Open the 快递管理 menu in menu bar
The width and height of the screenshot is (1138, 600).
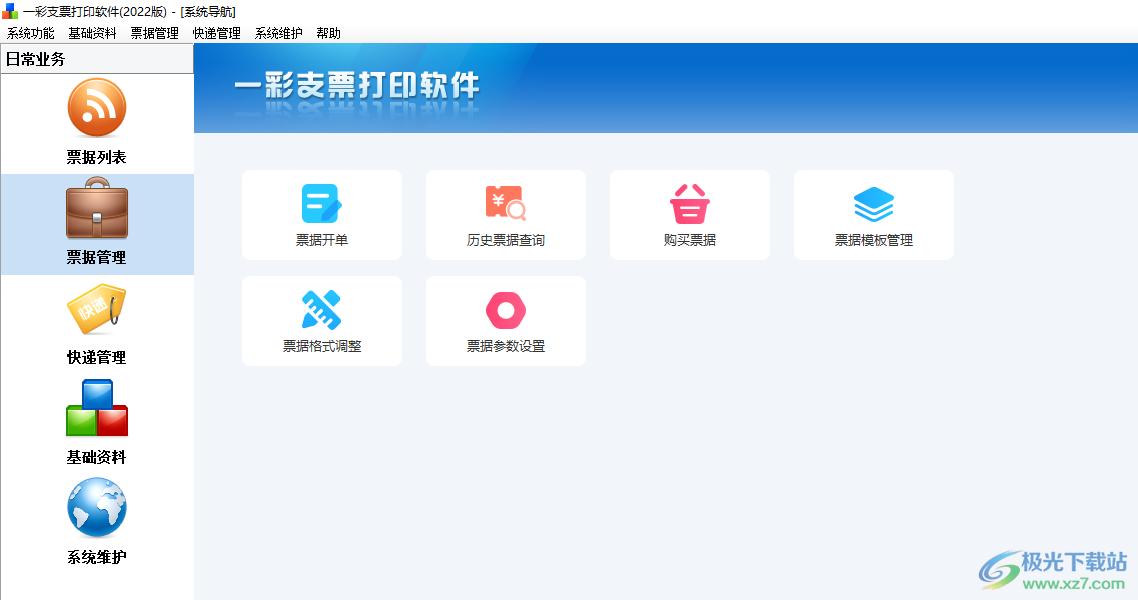(x=217, y=33)
